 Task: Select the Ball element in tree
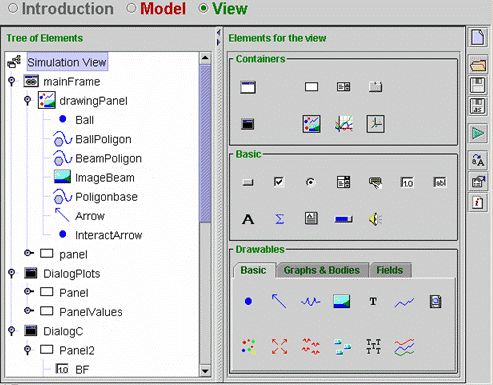(x=84, y=120)
